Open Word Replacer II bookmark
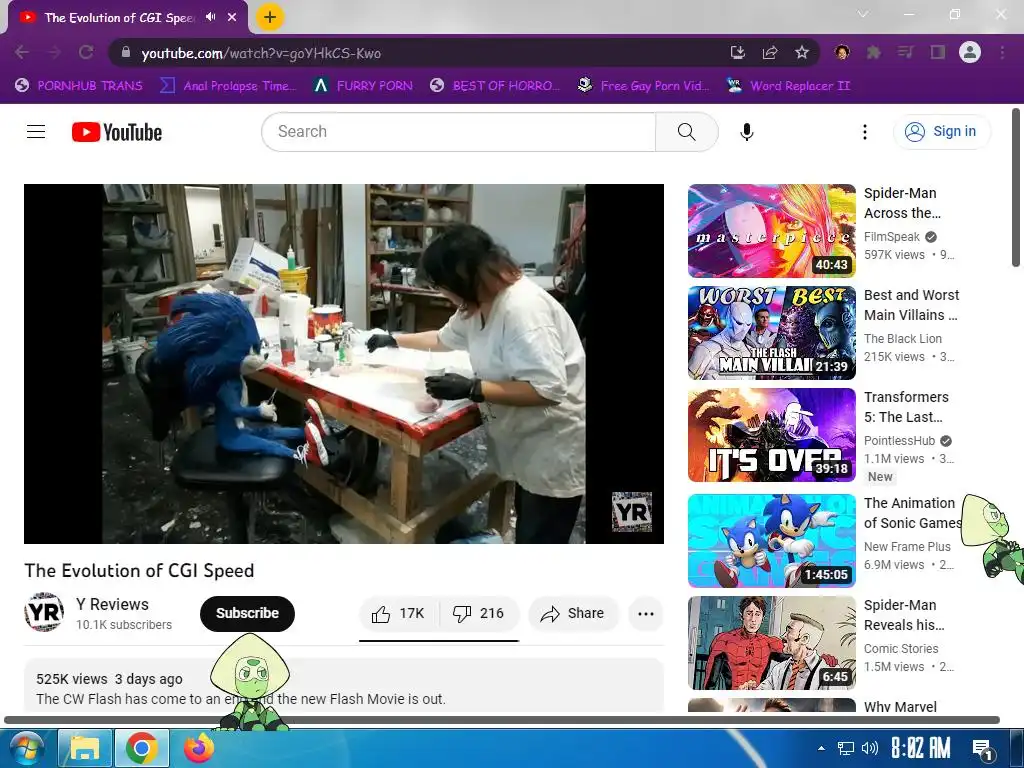Screen dimensions: 1024x768 [x=788, y=86]
